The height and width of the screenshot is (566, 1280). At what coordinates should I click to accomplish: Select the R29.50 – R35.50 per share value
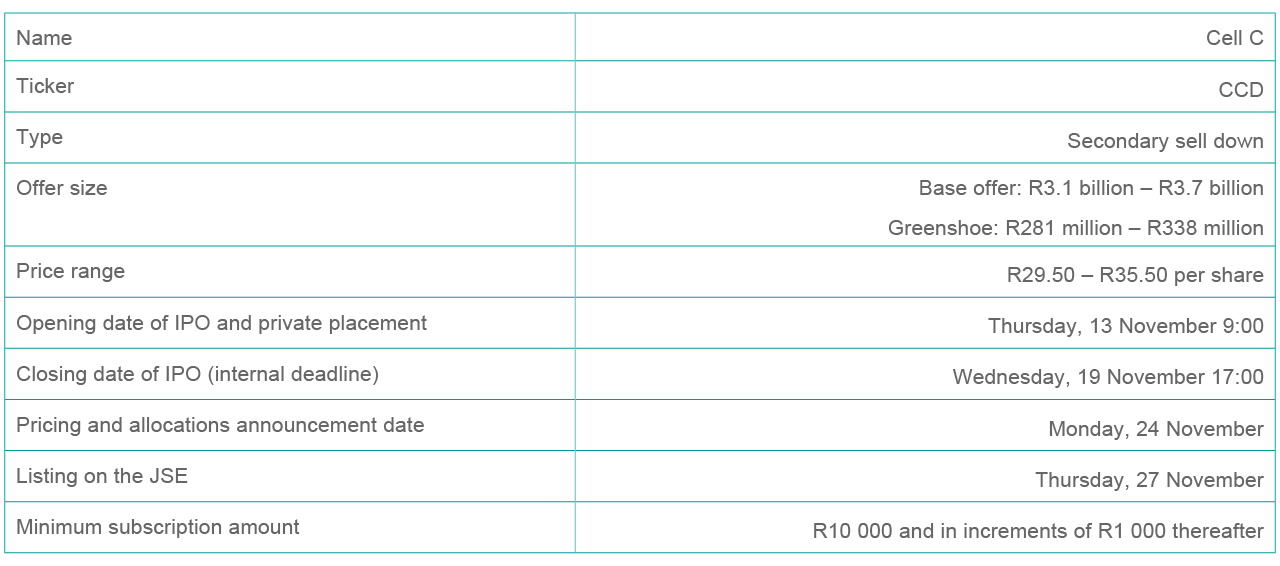tap(1135, 275)
